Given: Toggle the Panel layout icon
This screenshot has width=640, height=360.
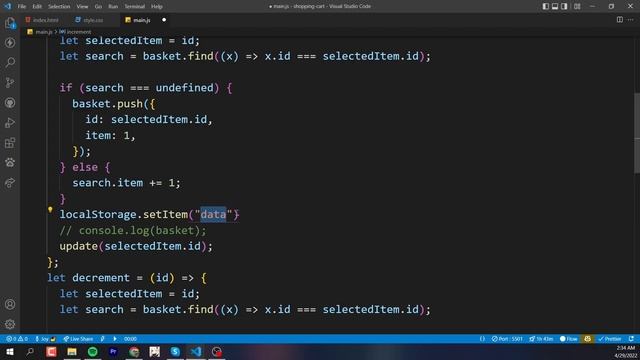Looking at the screenshot, I should pos(555,6).
